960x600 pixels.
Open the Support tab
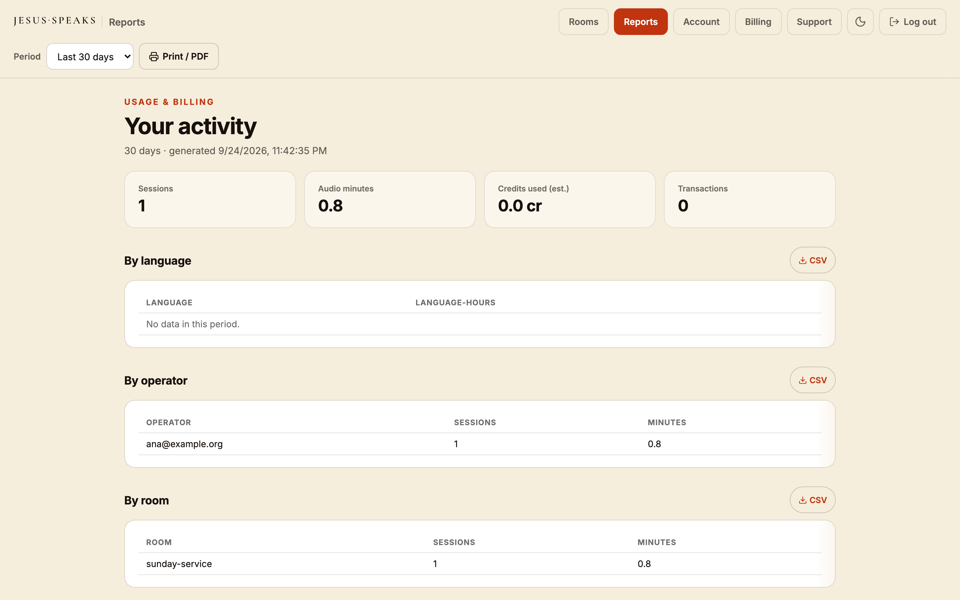click(814, 21)
